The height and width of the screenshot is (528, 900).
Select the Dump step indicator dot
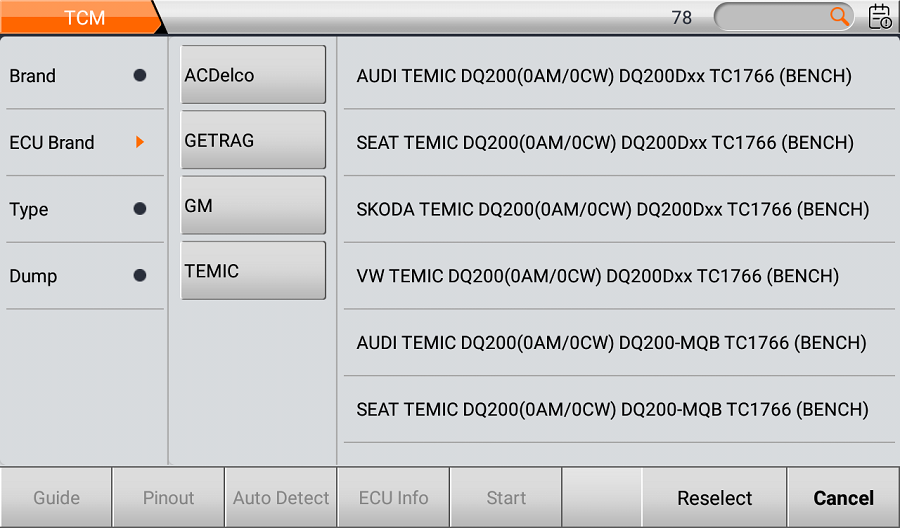pyautogui.click(x=140, y=275)
